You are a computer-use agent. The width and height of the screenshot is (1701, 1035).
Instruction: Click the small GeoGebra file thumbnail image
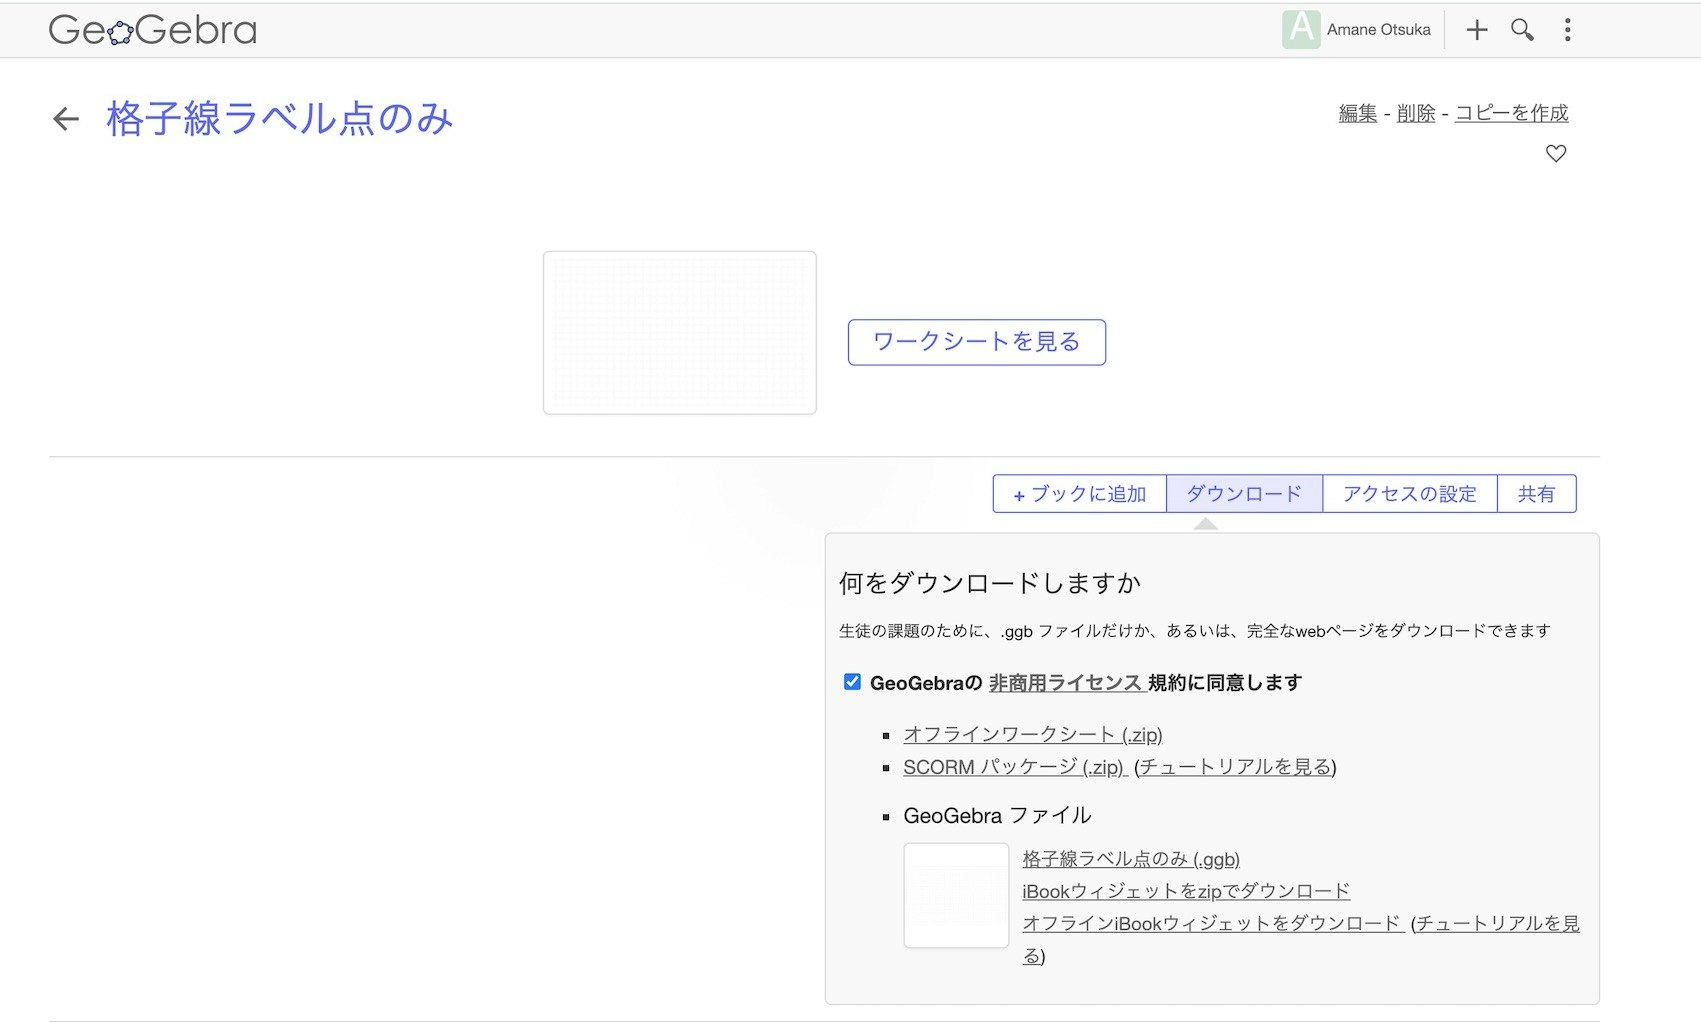pyautogui.click(x=955, y=894)
